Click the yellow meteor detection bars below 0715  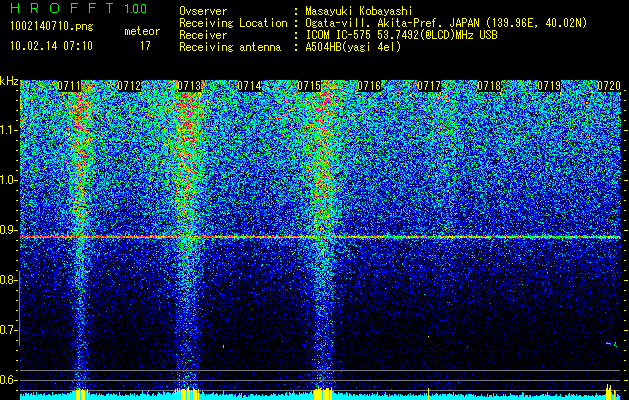coord(323,394)
